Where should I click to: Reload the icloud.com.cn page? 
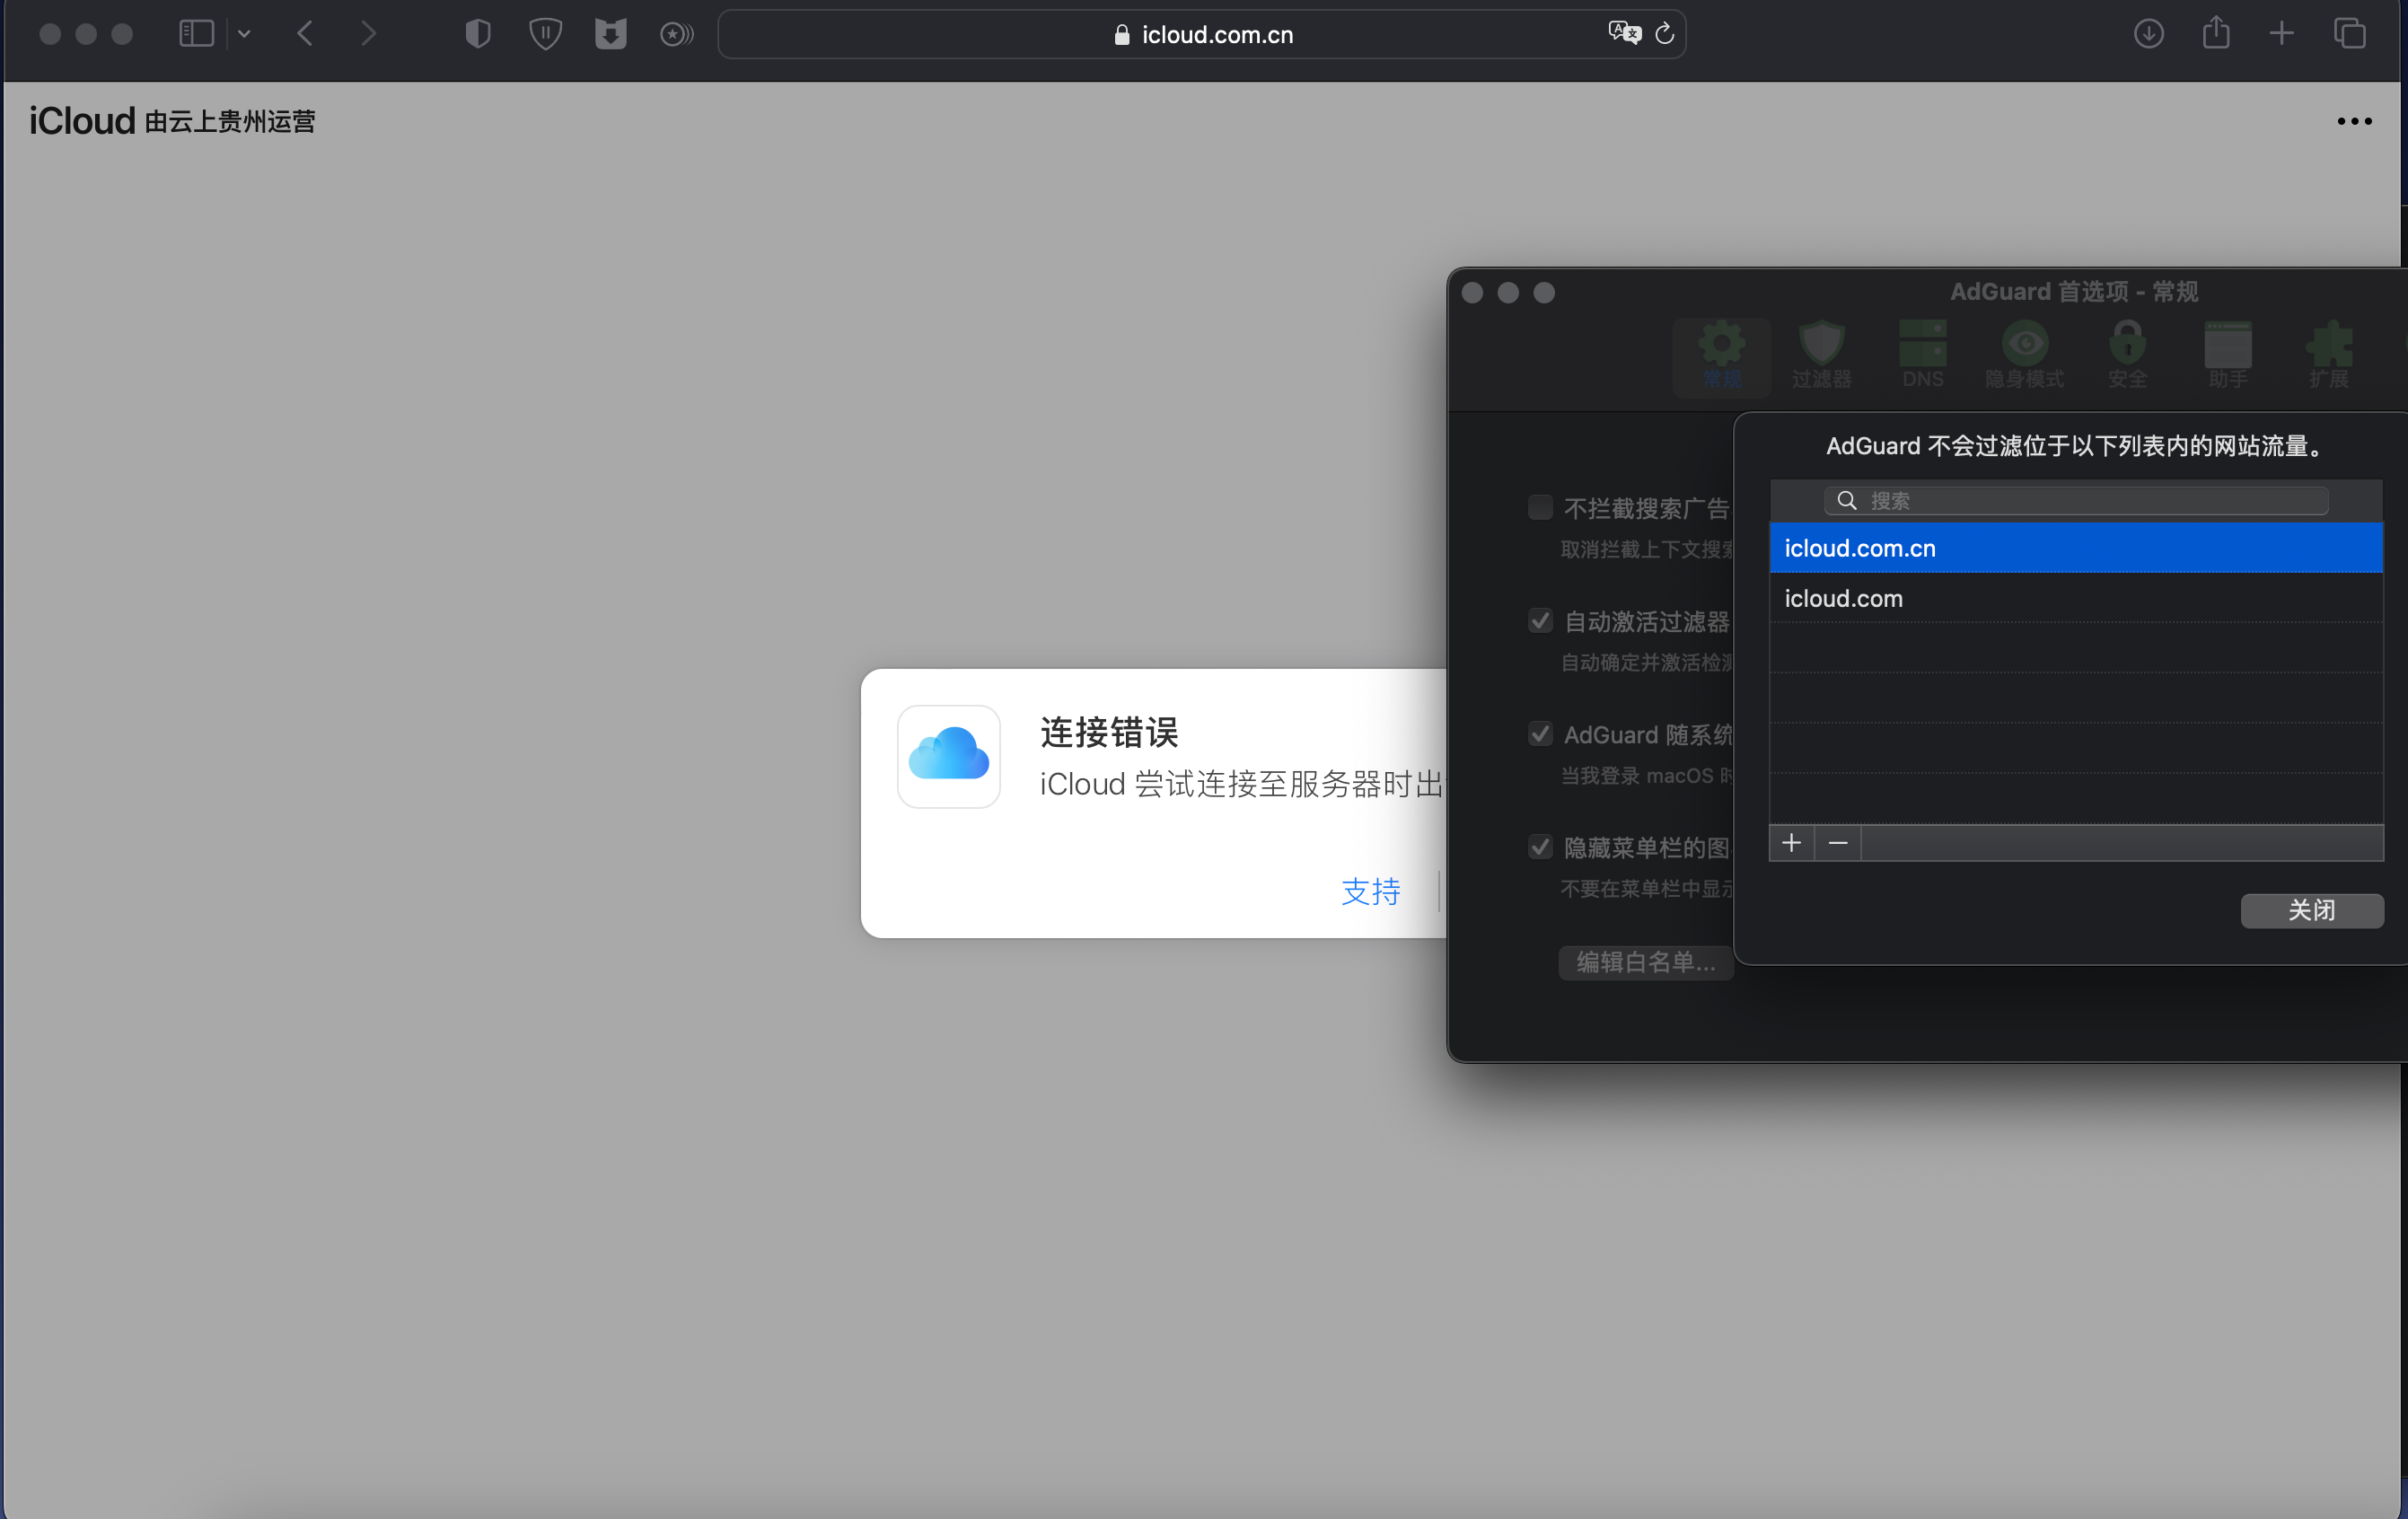point(1665,34)
